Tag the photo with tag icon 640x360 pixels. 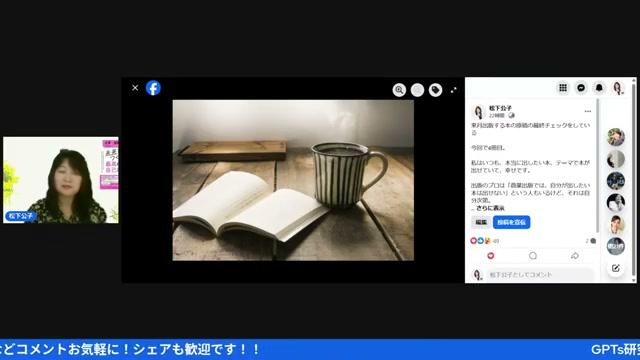(x=436, y=90)
